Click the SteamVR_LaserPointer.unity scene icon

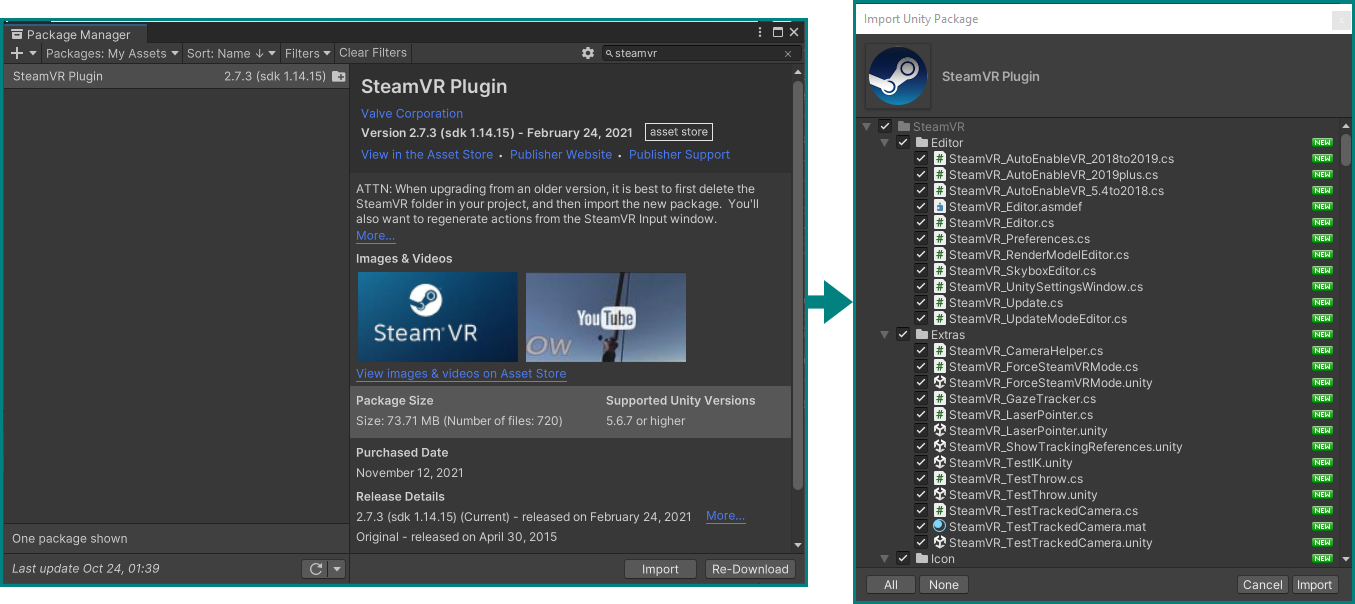tap(940, 431)
